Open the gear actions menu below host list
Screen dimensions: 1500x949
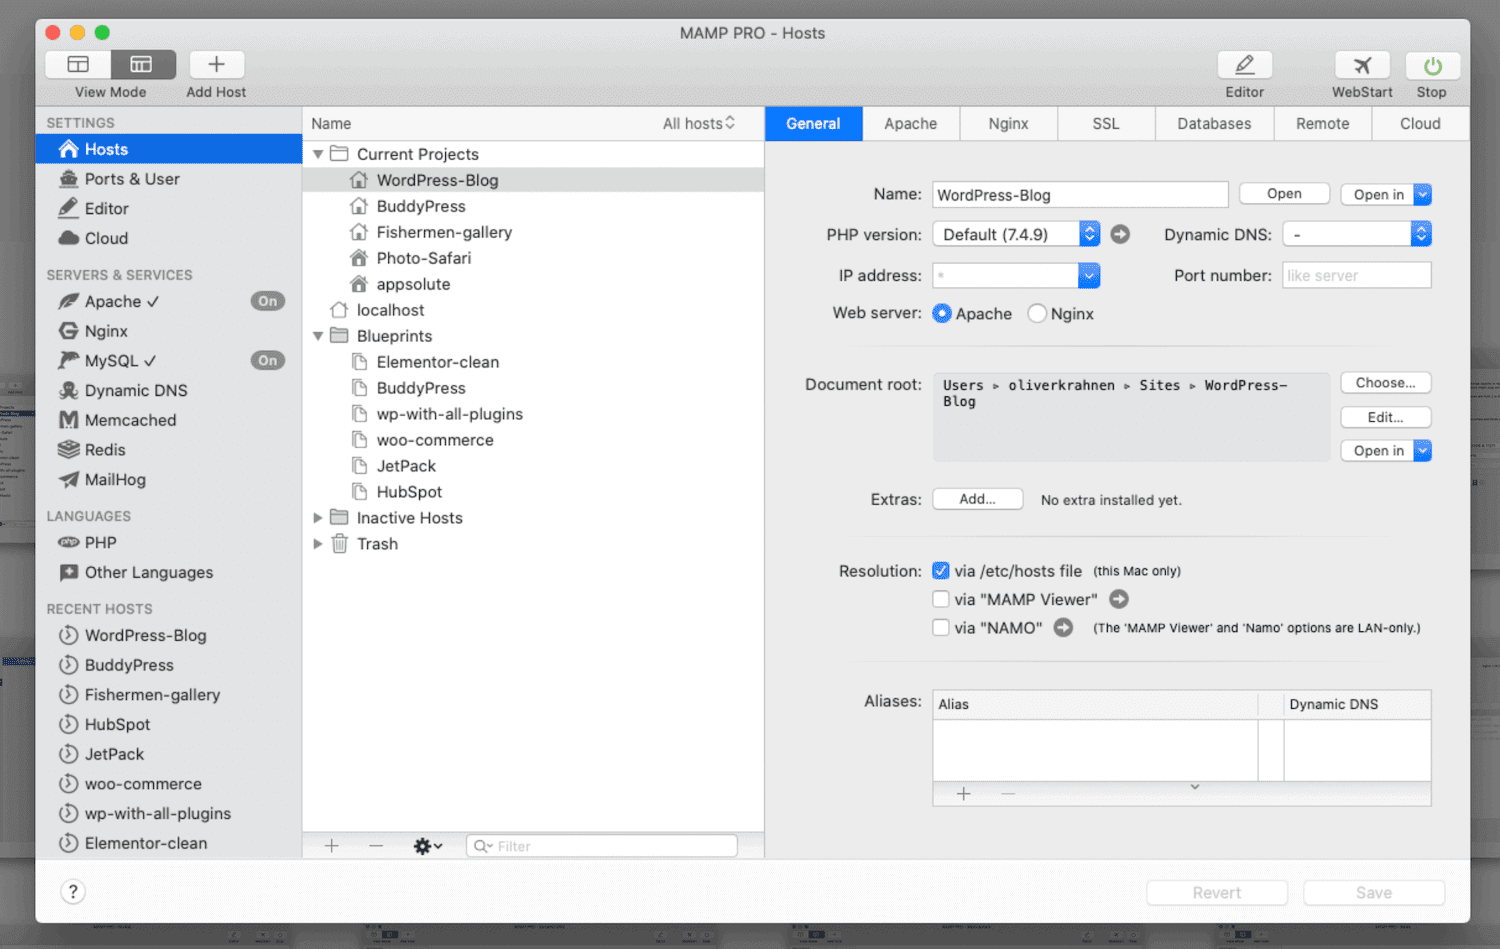(x=427, y=846)
